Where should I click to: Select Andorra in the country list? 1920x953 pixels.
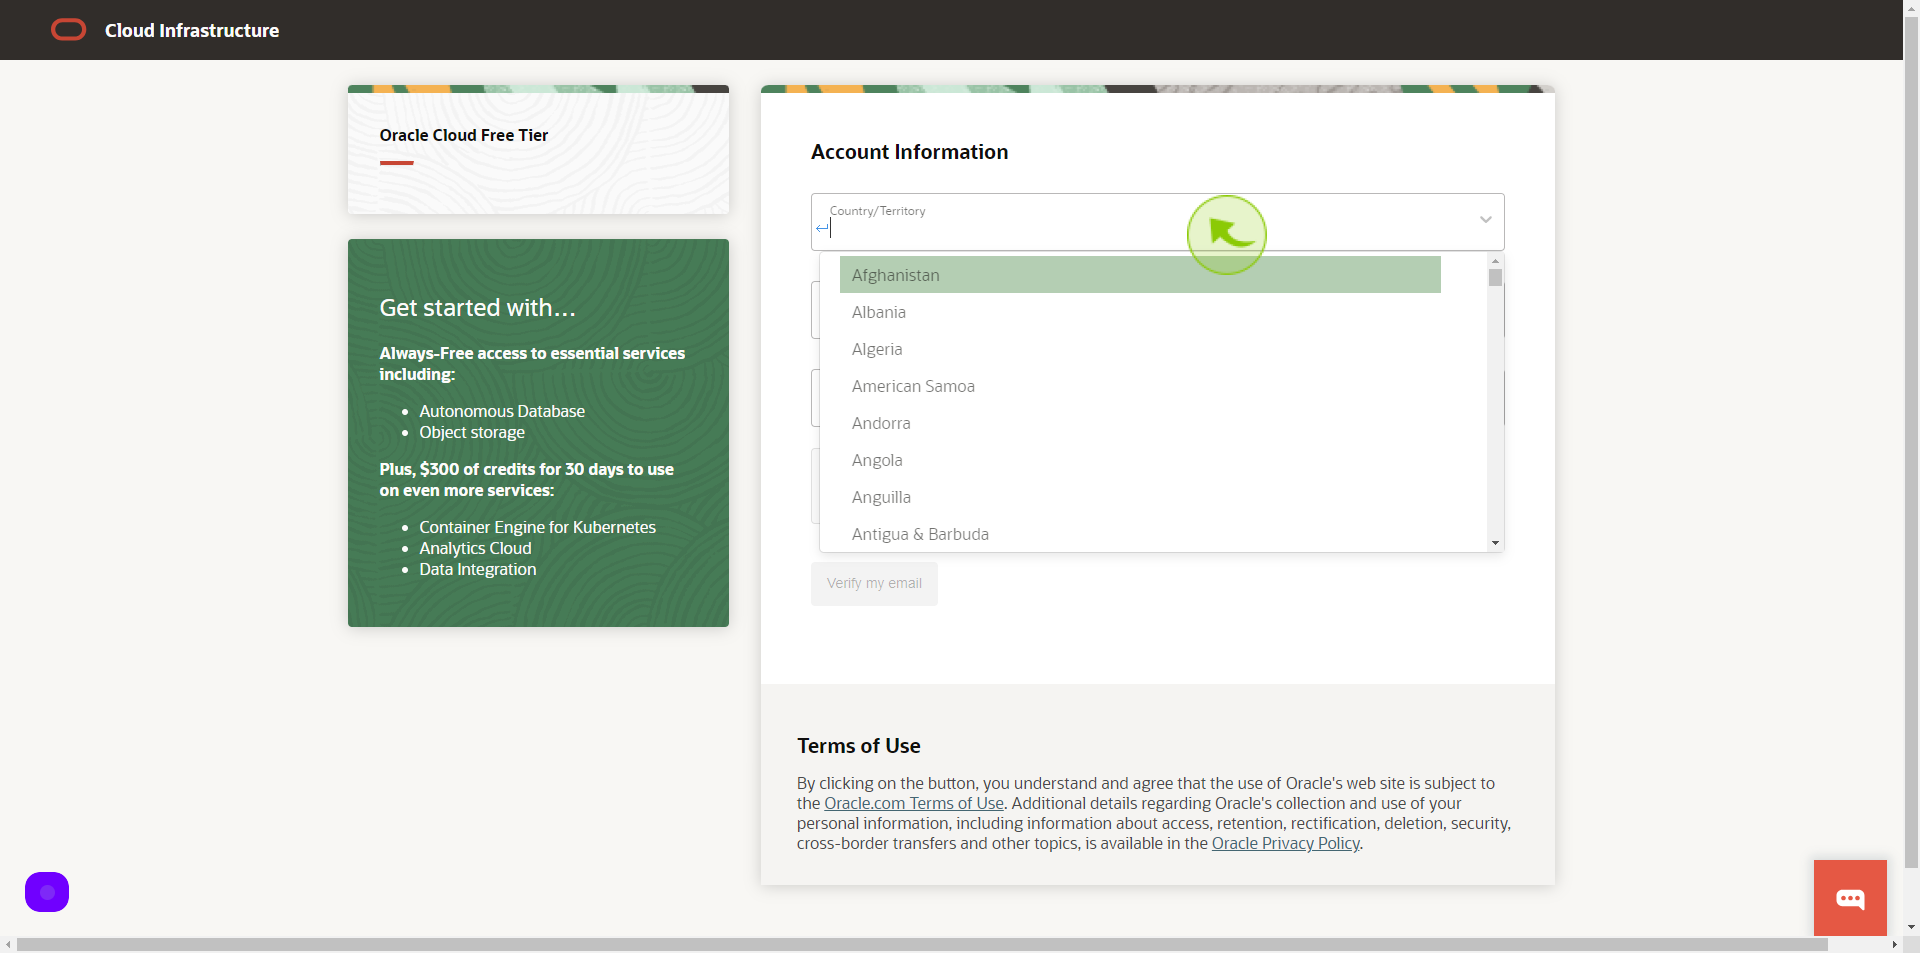pyautogui.click(x=1140, y=423)
